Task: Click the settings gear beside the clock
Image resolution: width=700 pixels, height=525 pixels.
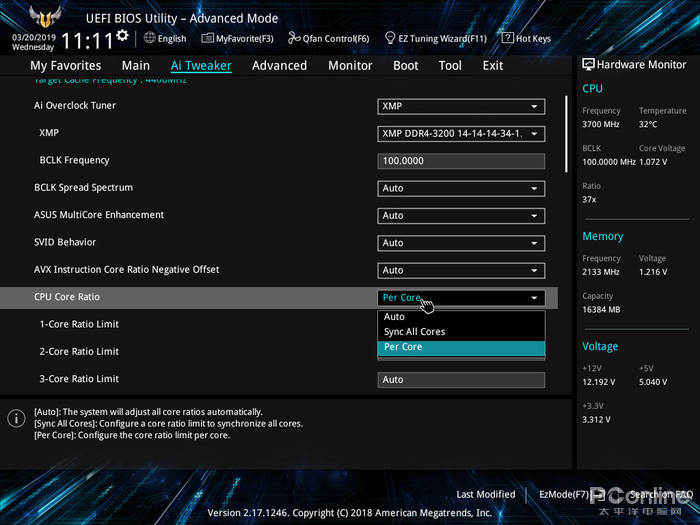Action: (122, 35)
